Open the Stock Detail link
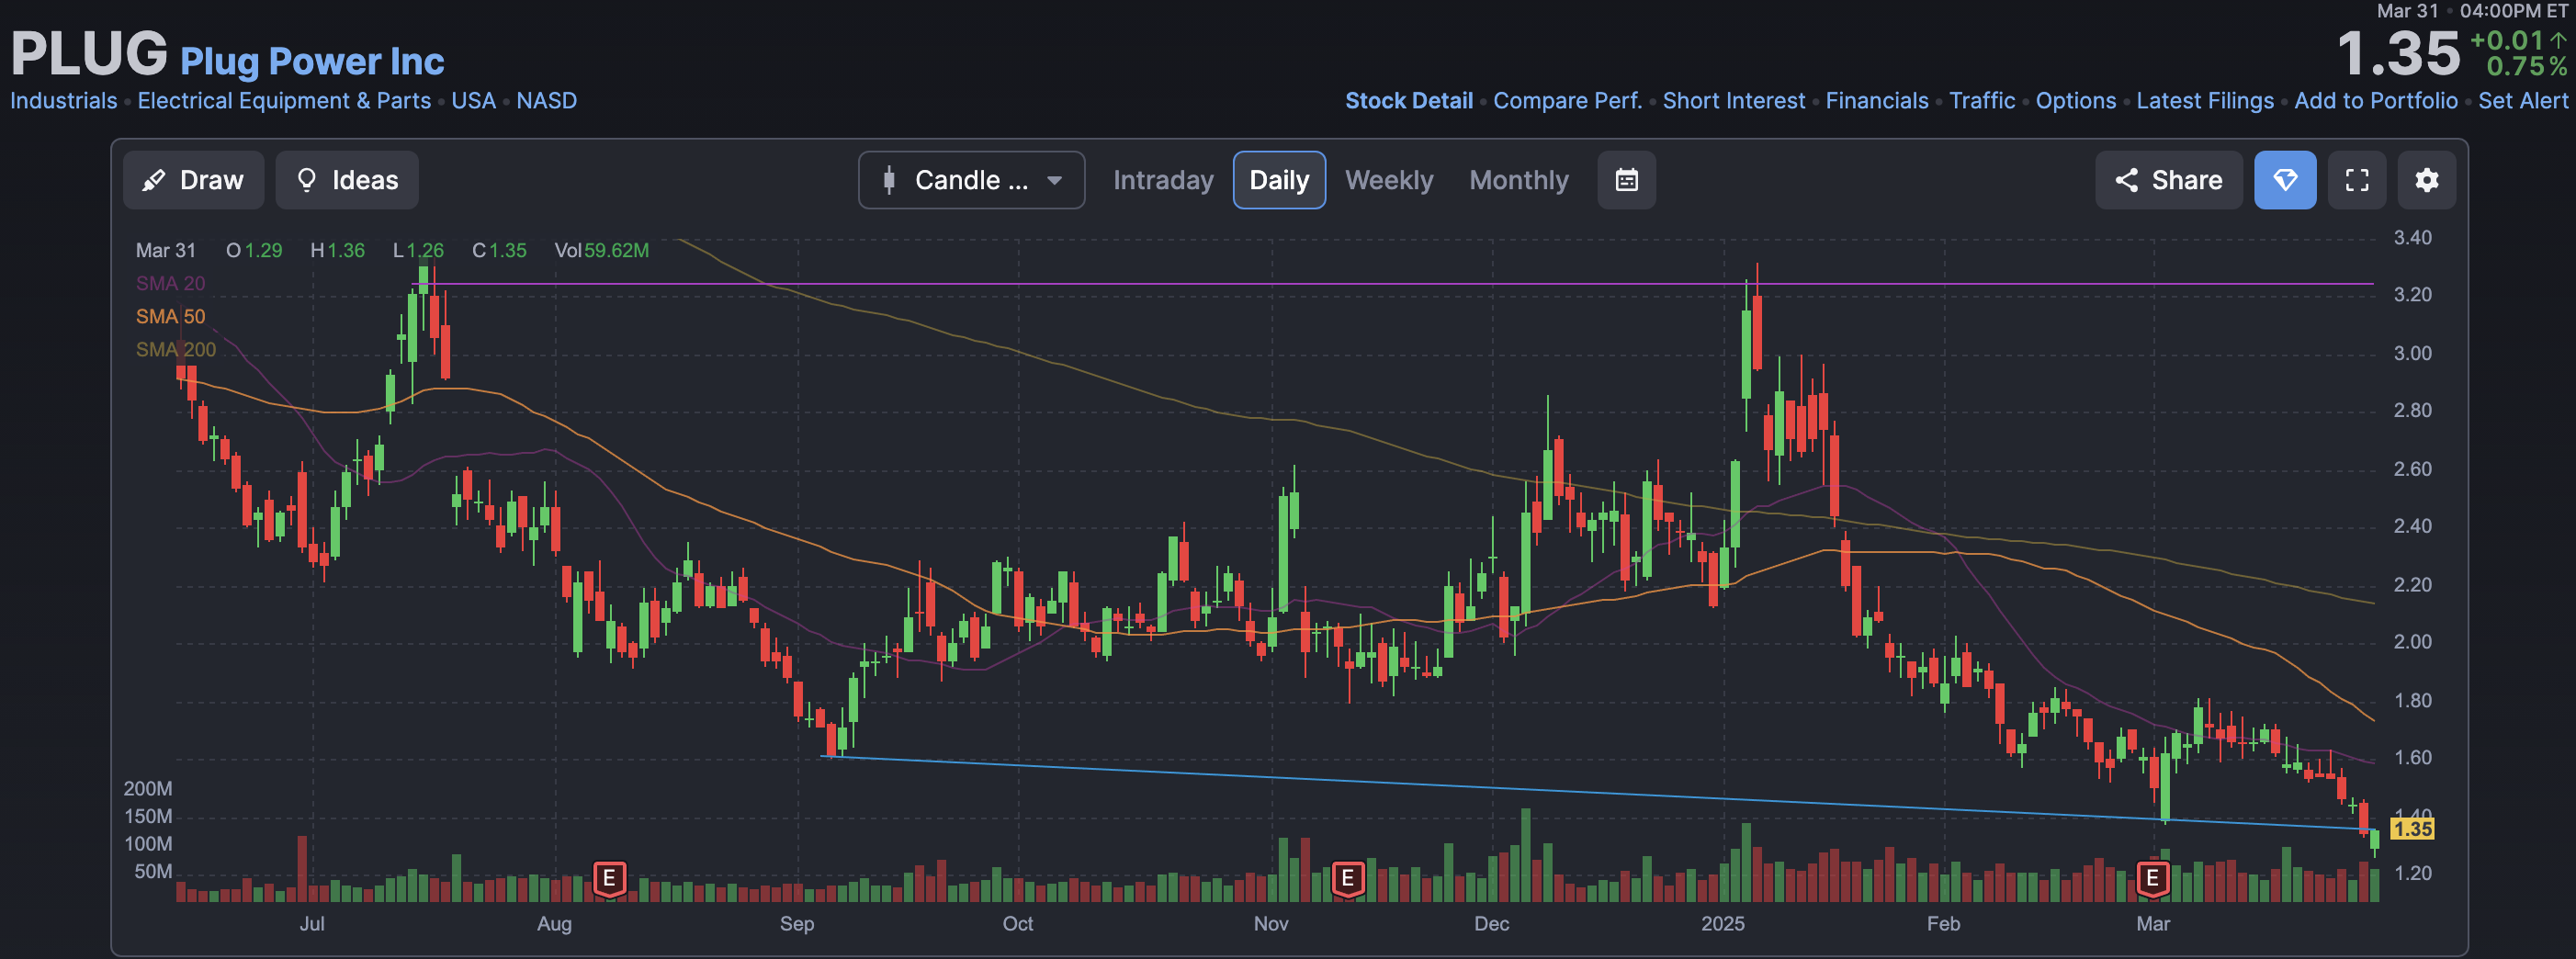 1408,101
